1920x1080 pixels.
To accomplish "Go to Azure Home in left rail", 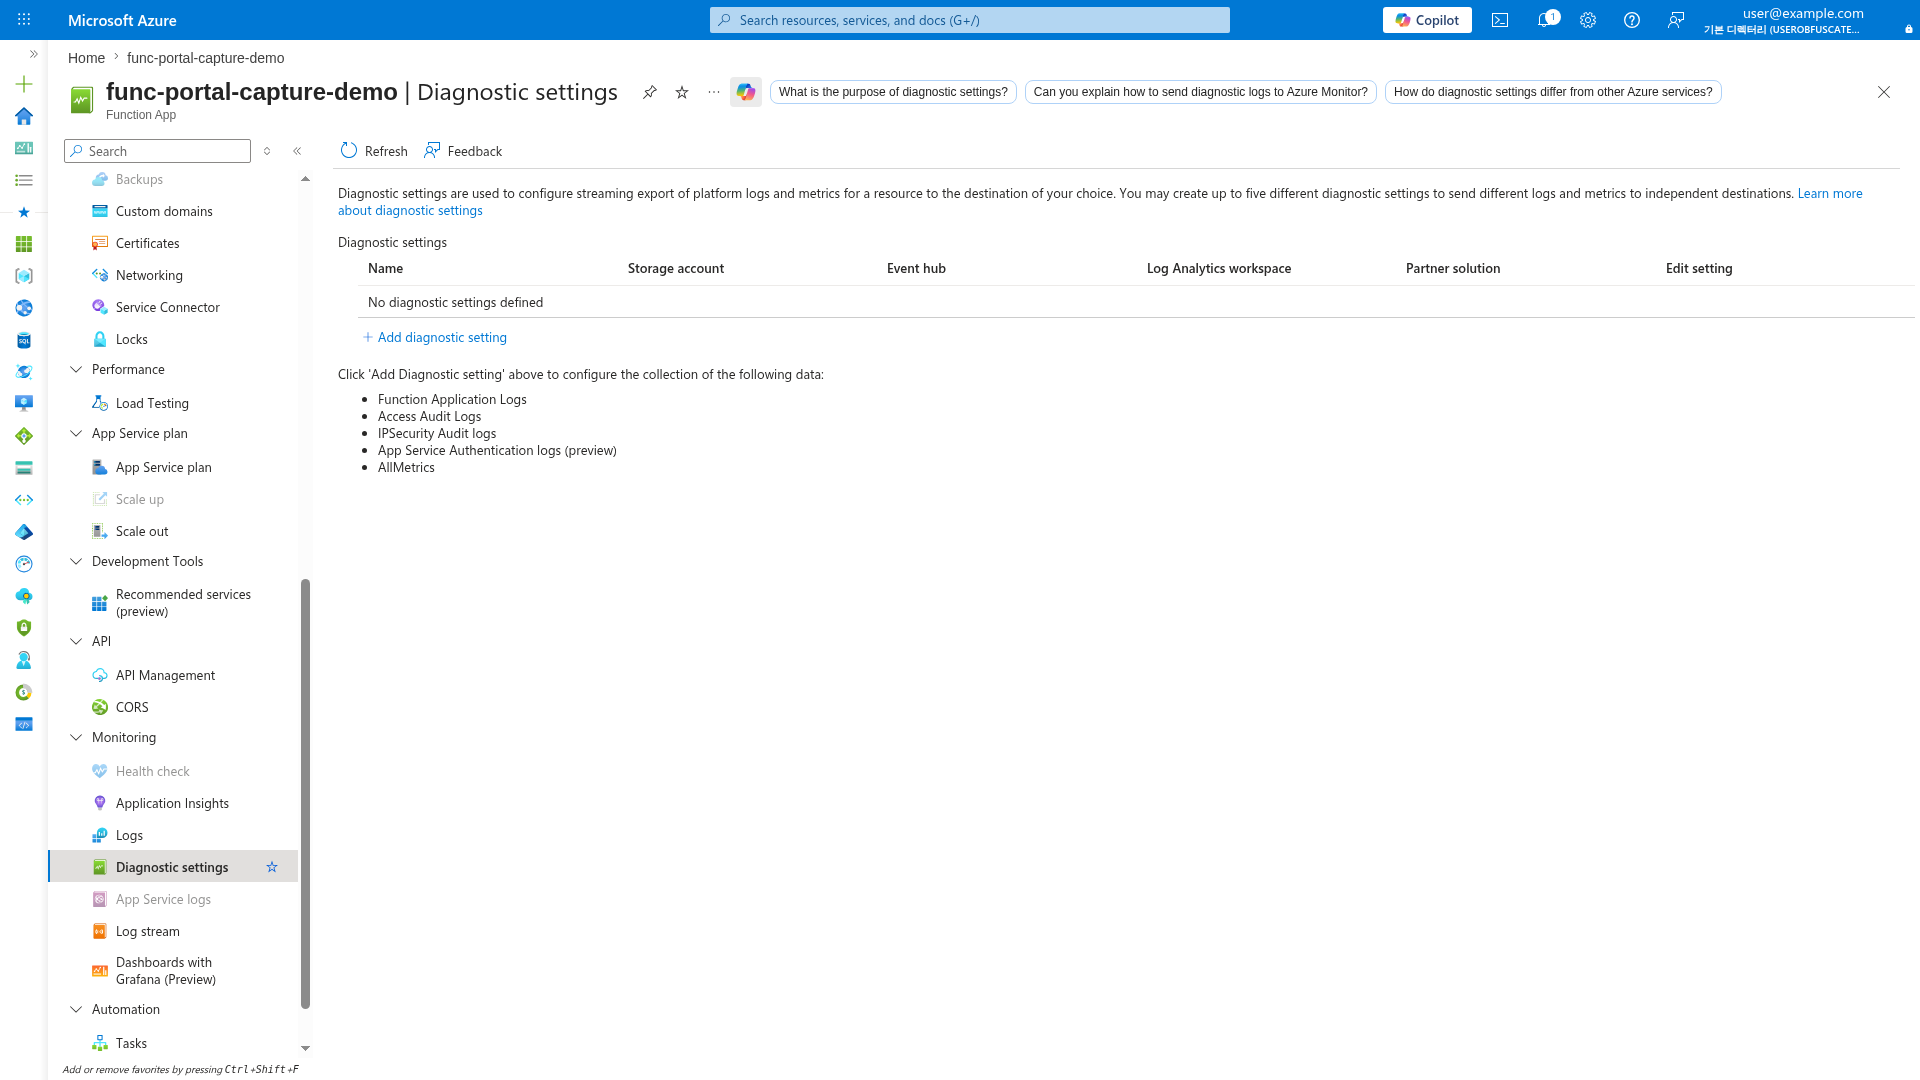I will point(24,116).
